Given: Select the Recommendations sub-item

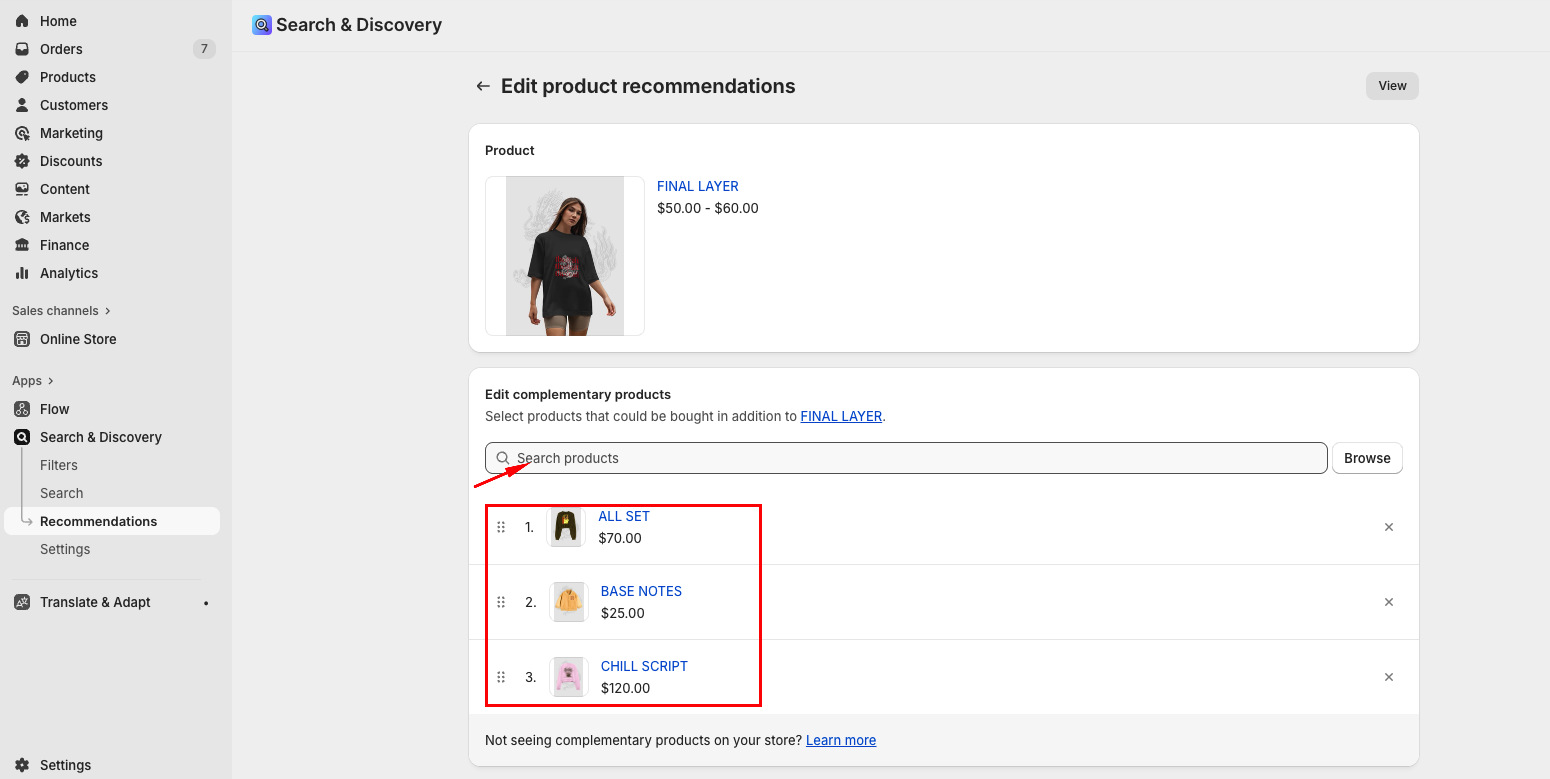Looking at the screenshot, I should [112, 521].
